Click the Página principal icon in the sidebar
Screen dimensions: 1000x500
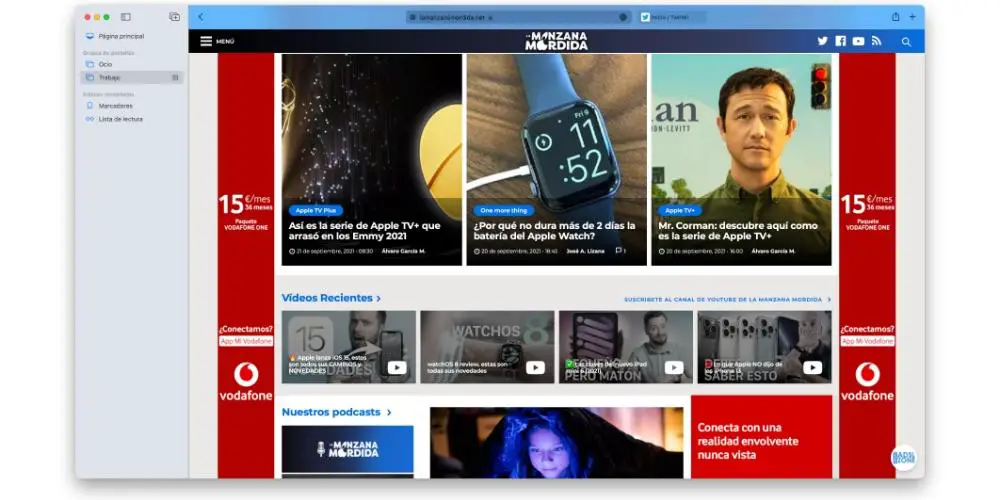(x=89, y=36)
